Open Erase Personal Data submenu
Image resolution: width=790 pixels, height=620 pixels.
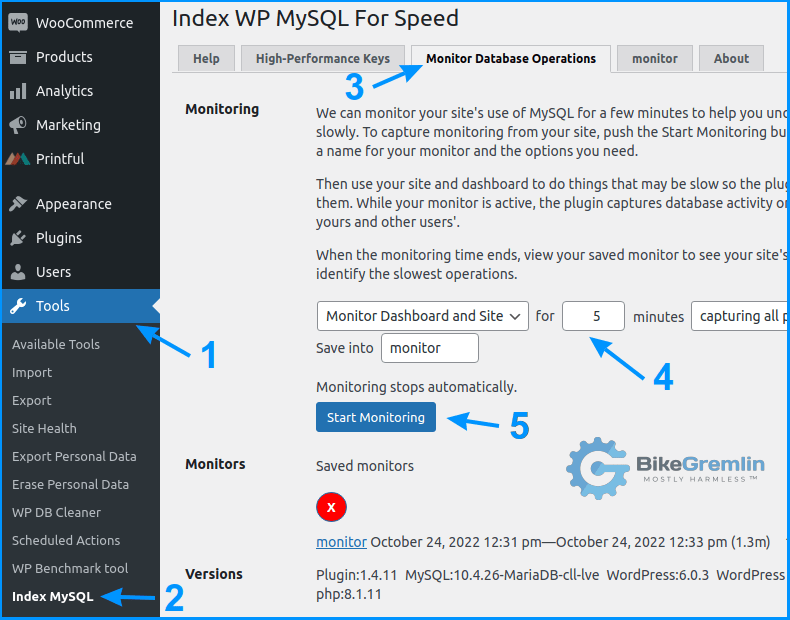point(71,485)
